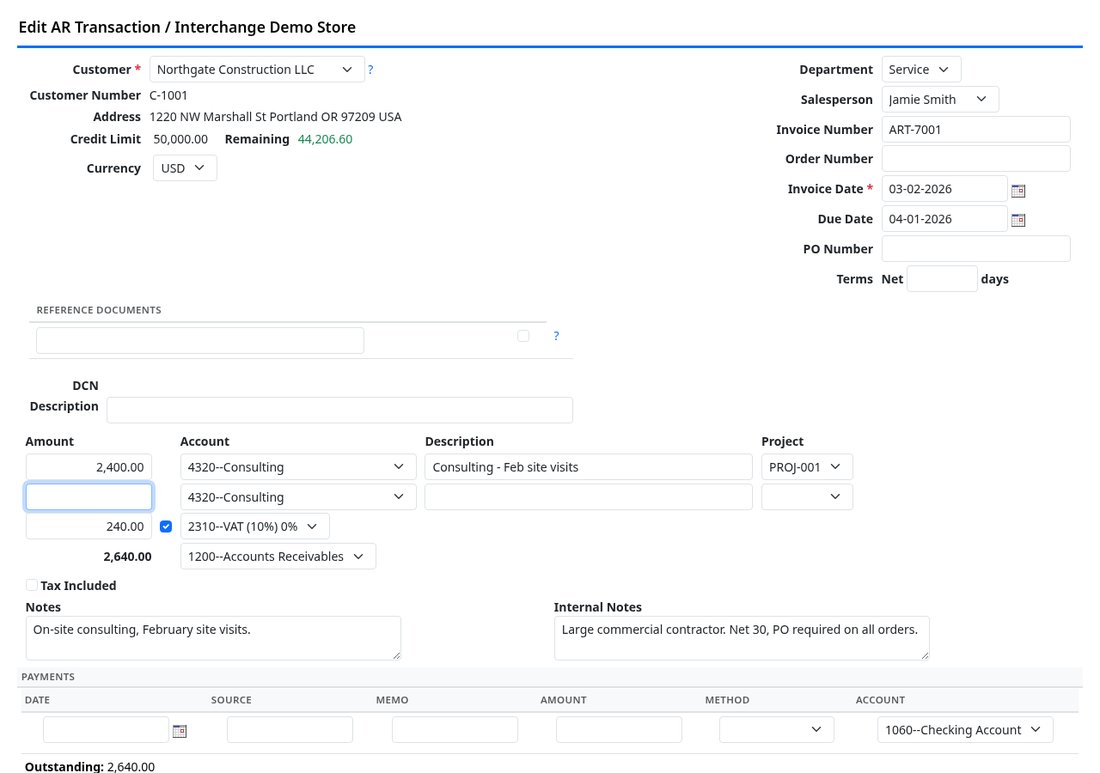Open the PROJ-001 project dropdown
This screenshot has width=1100, height=773.
tap(807, 467)
